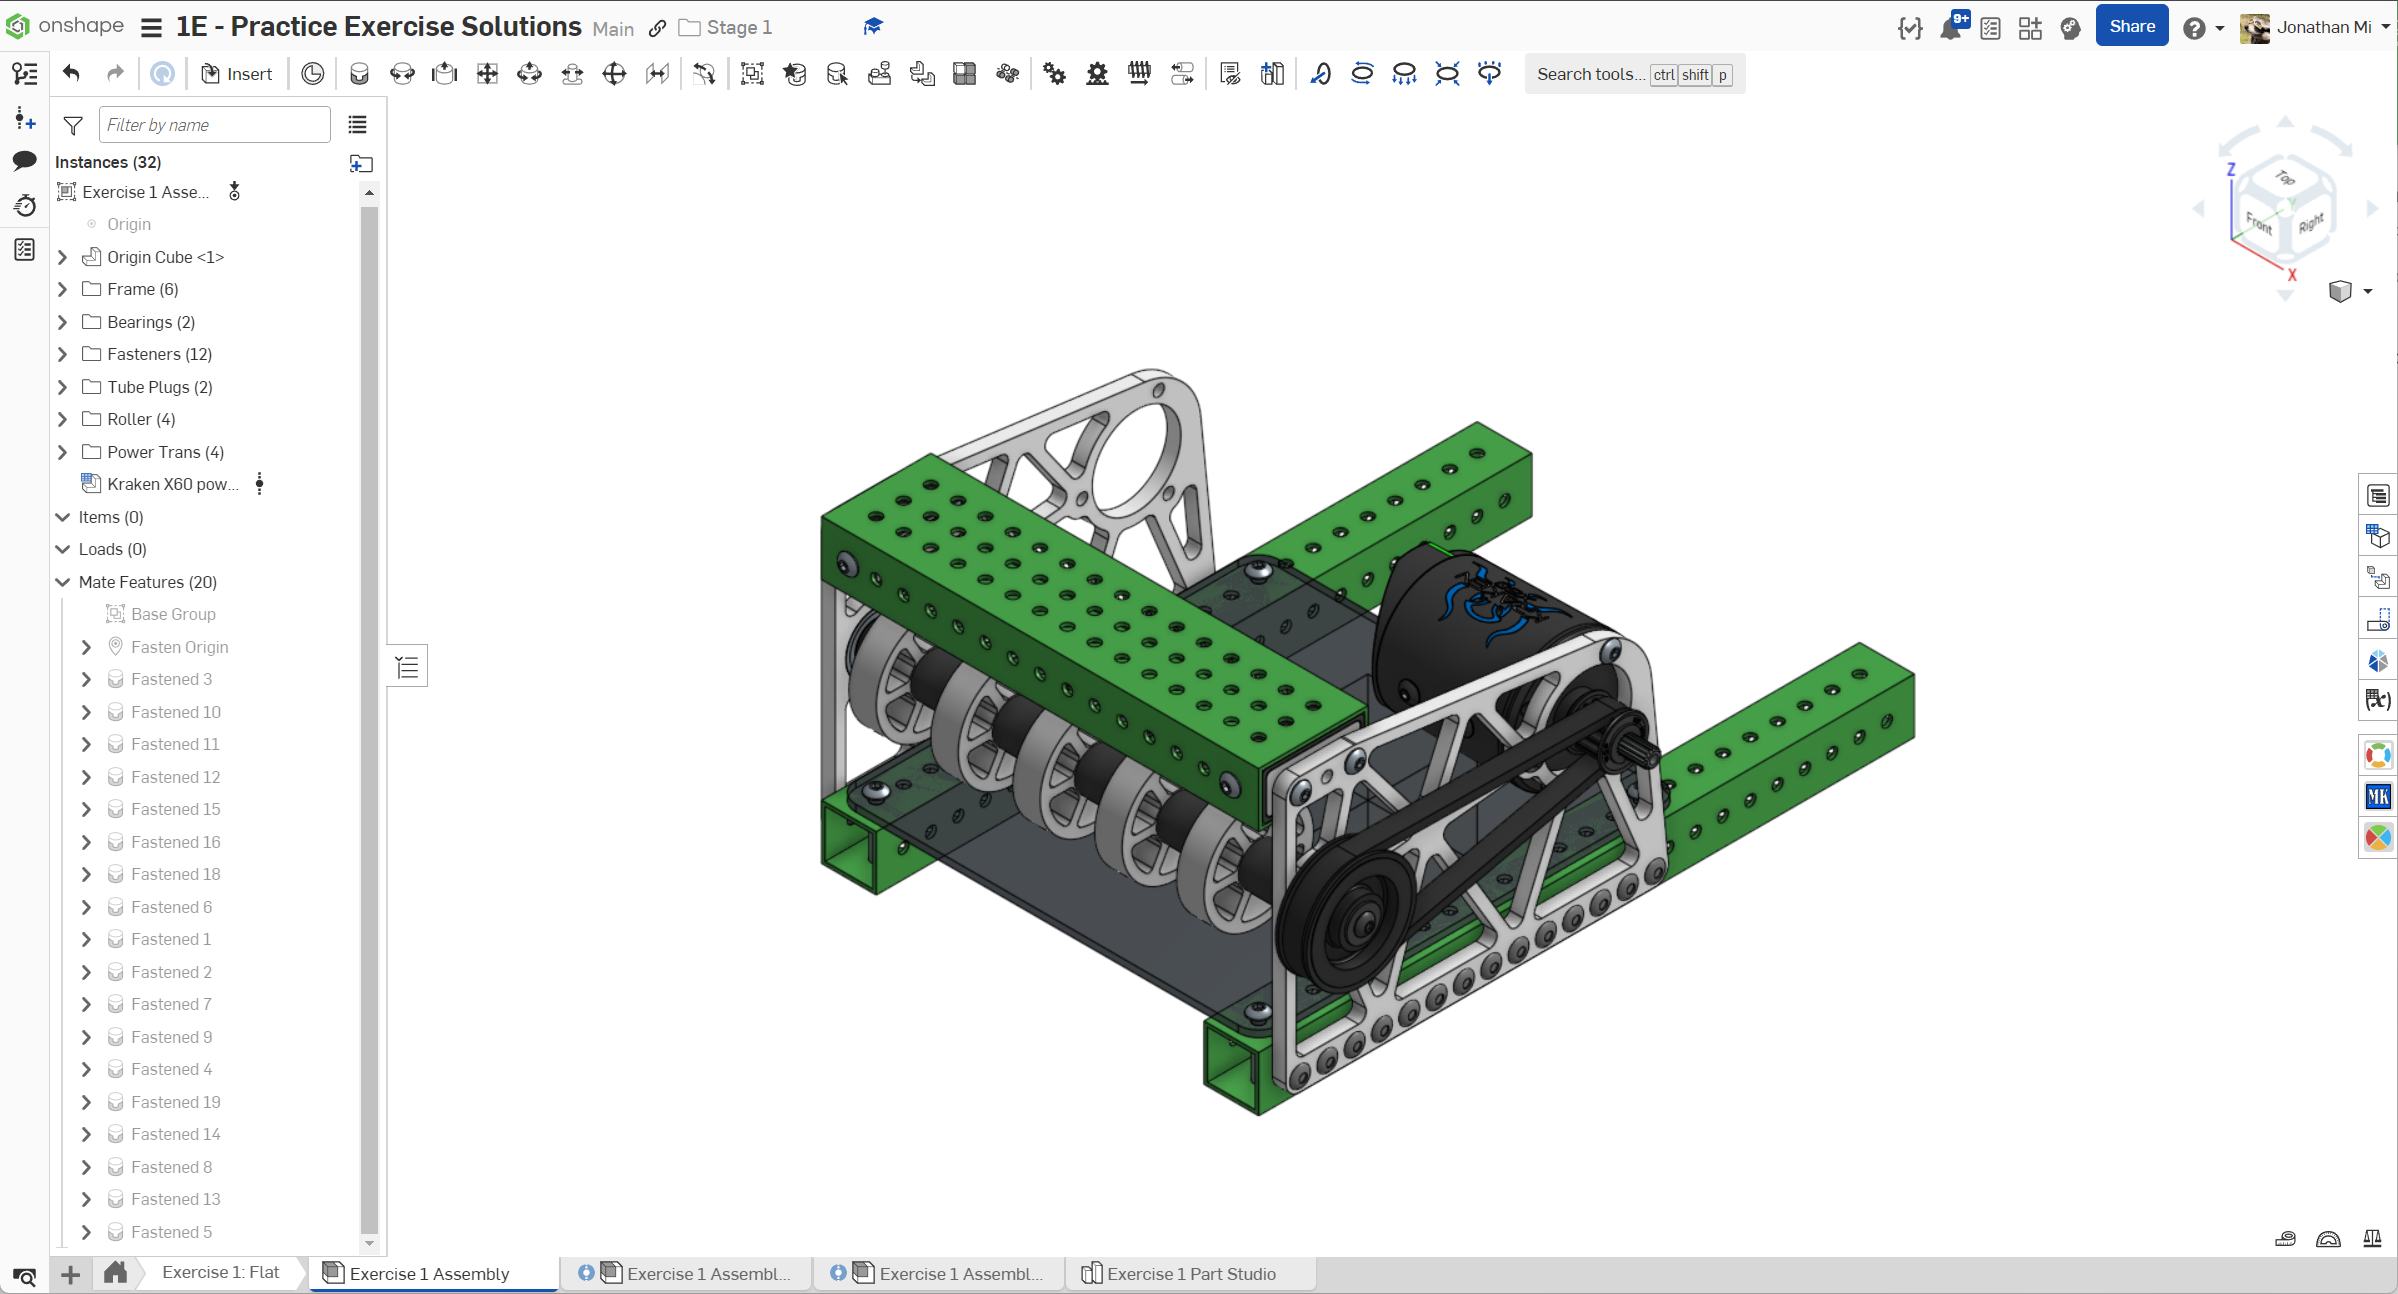Expand the Fastened 10 mate
Image resolution: width=2398 pixels, height=1294 pixels.
pos(87,712)
